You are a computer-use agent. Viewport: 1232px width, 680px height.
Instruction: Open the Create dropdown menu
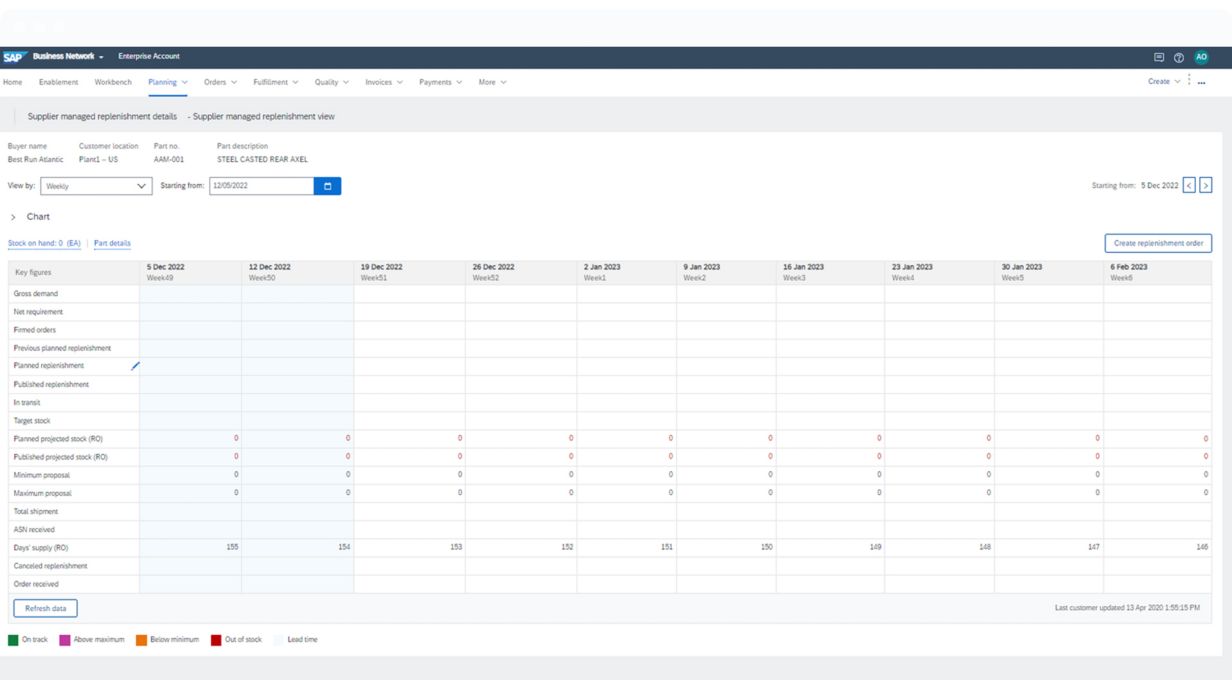pyautogui.click(x=1163, y=82)
